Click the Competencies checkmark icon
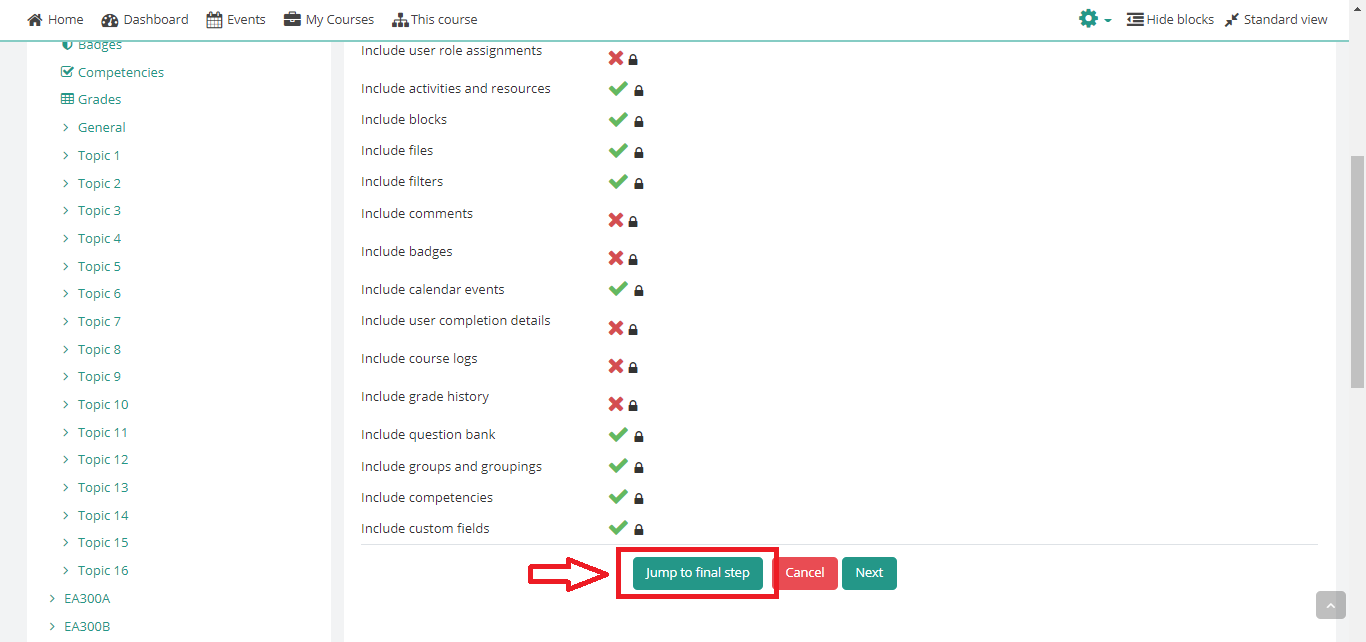Screen dimensions: 1366x642 click(67, 72)
